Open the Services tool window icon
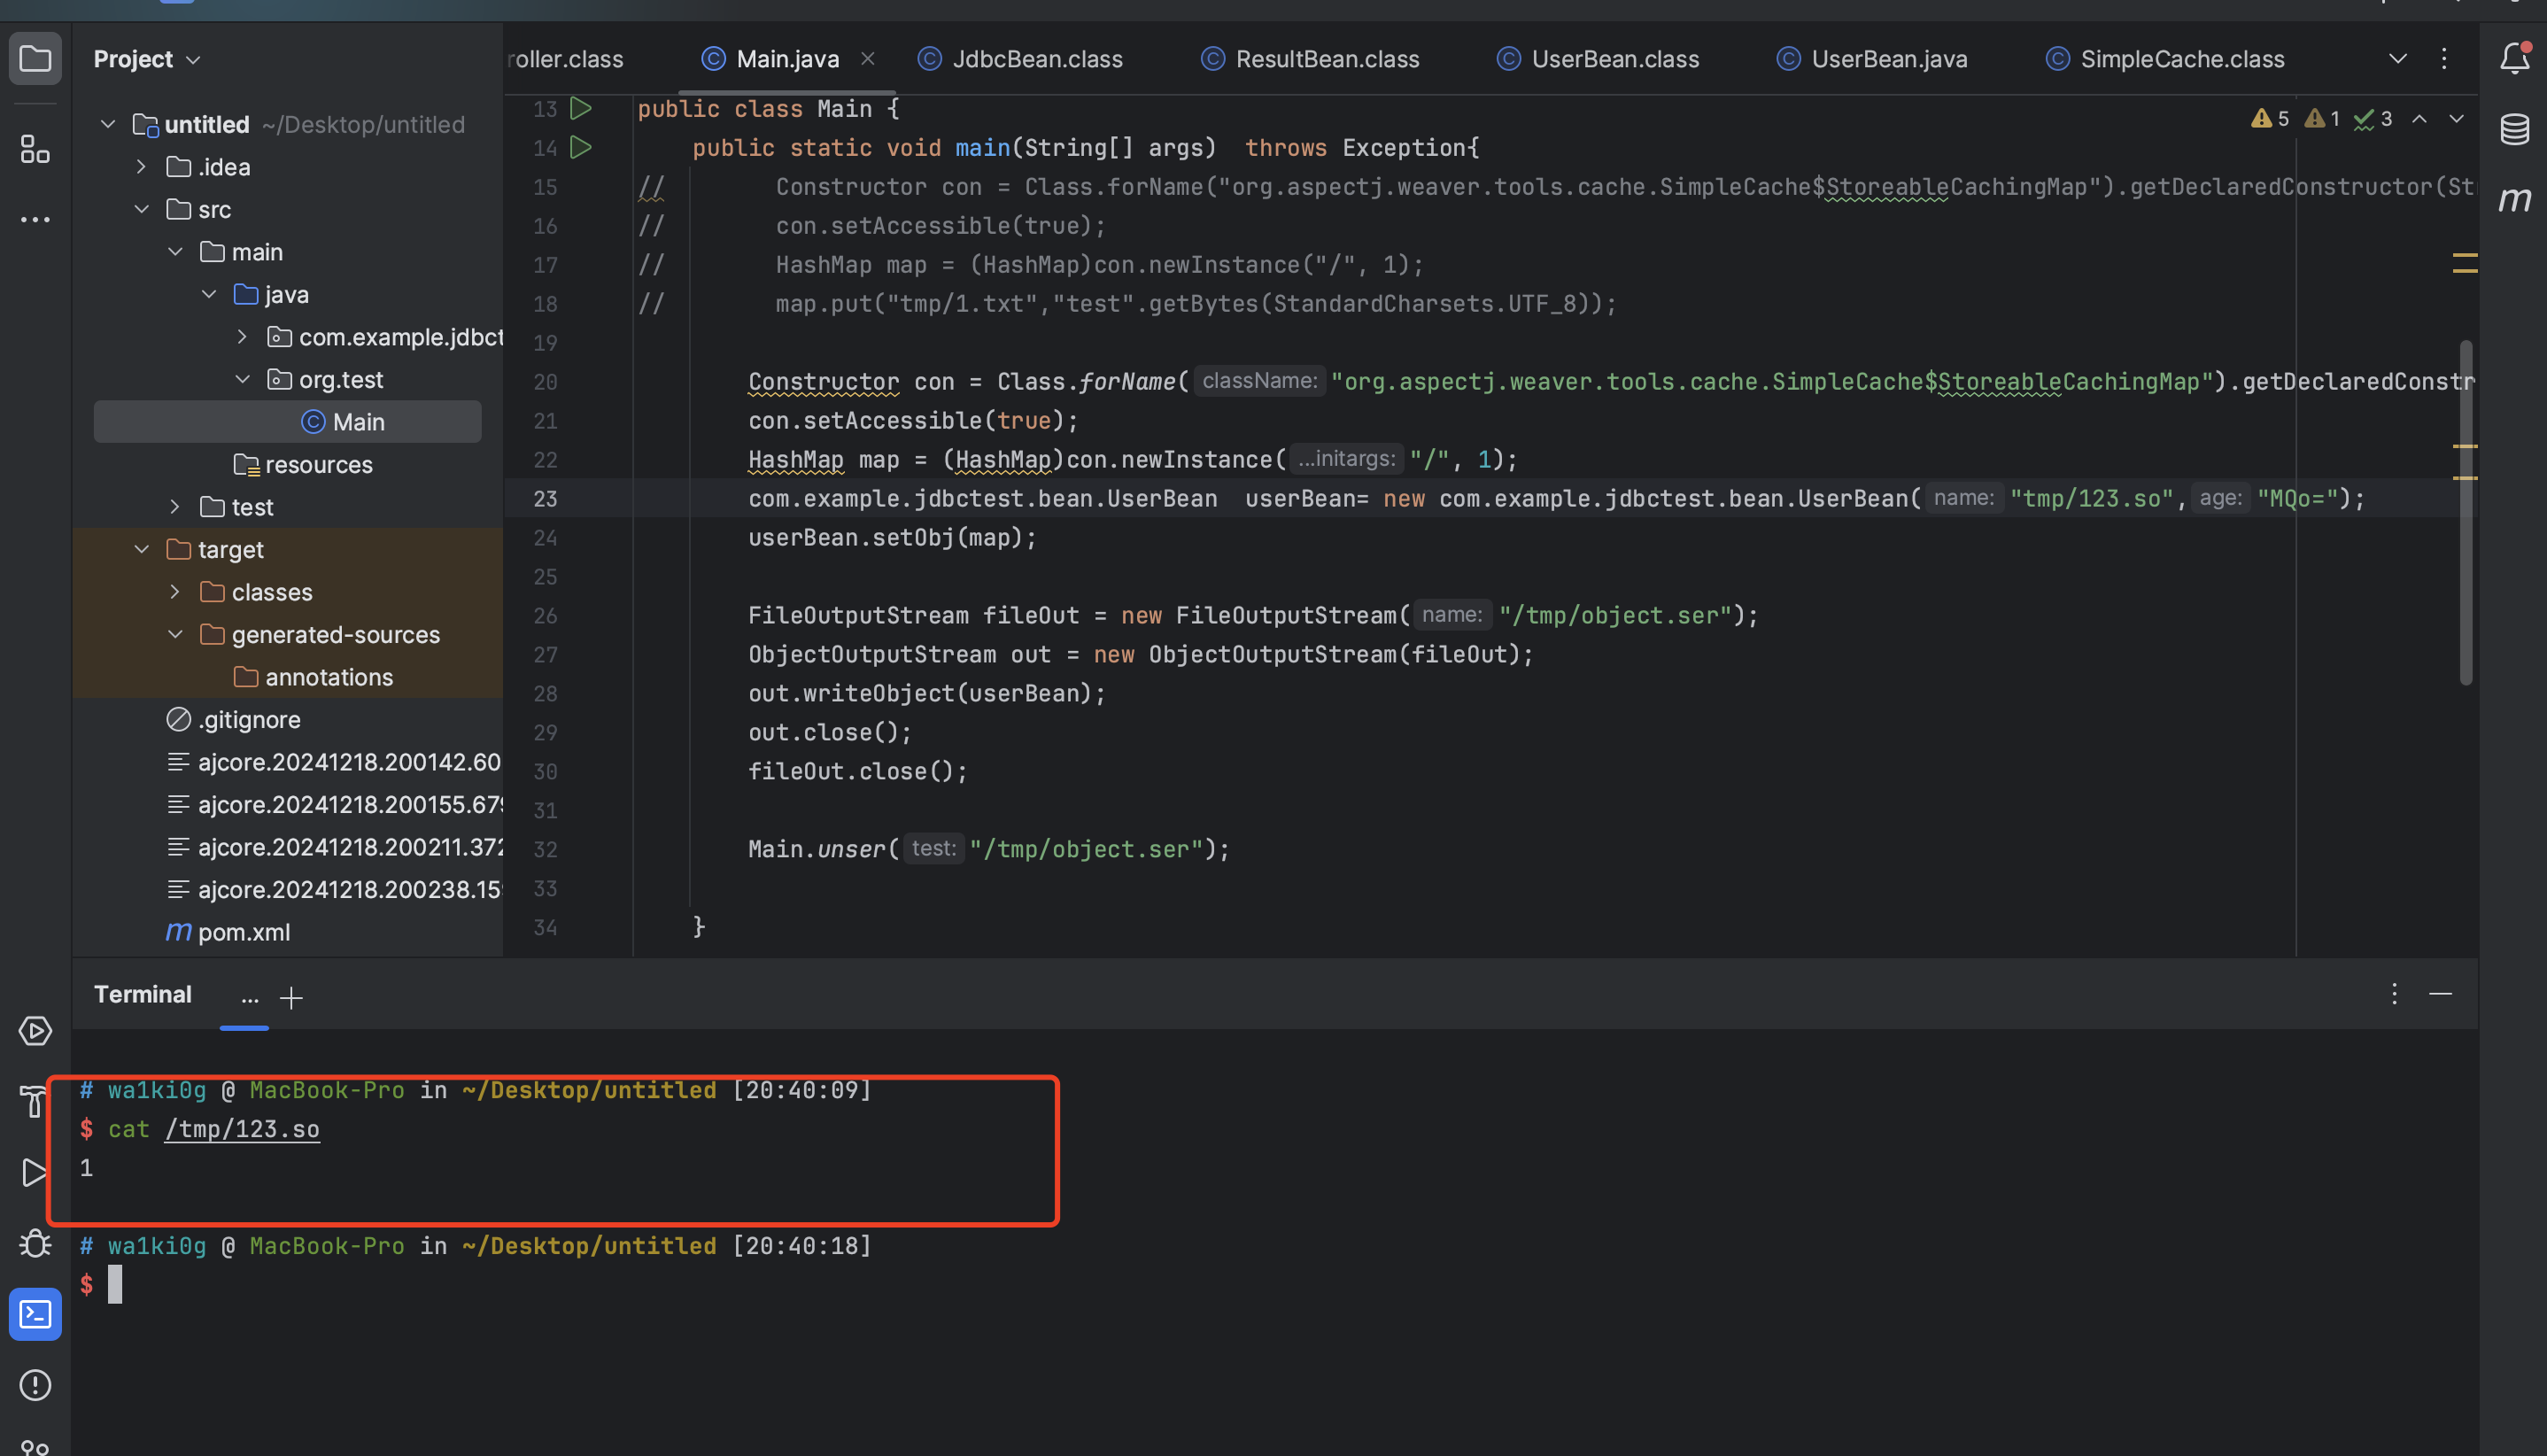 click(x=35, y=1031)
